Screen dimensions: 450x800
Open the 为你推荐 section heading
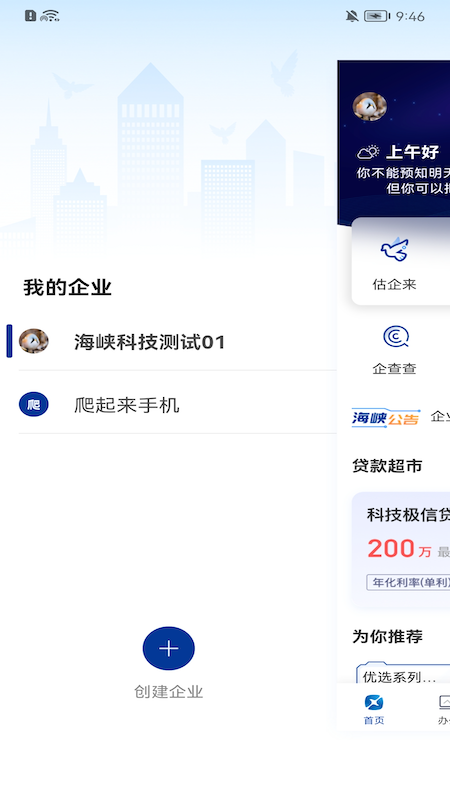tap(387, 636)
